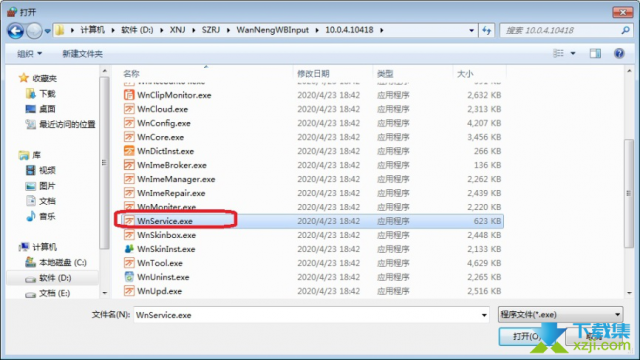This screenshot has height=360, width=640.
Task: Click the WnDictInst.exe file icon
Action: coord(129,151)
